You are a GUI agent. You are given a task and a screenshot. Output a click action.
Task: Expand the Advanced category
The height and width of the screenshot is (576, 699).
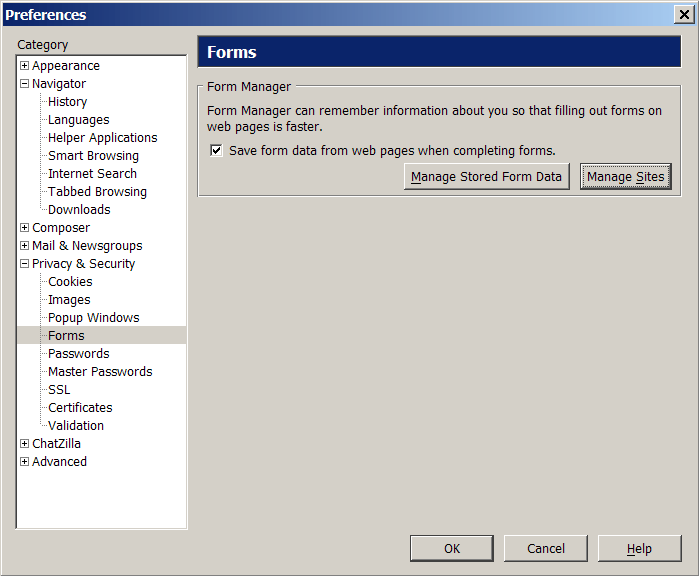tap(25, 461)
